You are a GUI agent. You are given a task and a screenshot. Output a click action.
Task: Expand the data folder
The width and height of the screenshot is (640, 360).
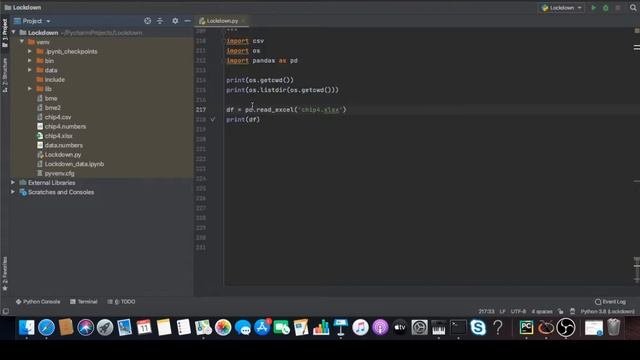pos(30,70)
